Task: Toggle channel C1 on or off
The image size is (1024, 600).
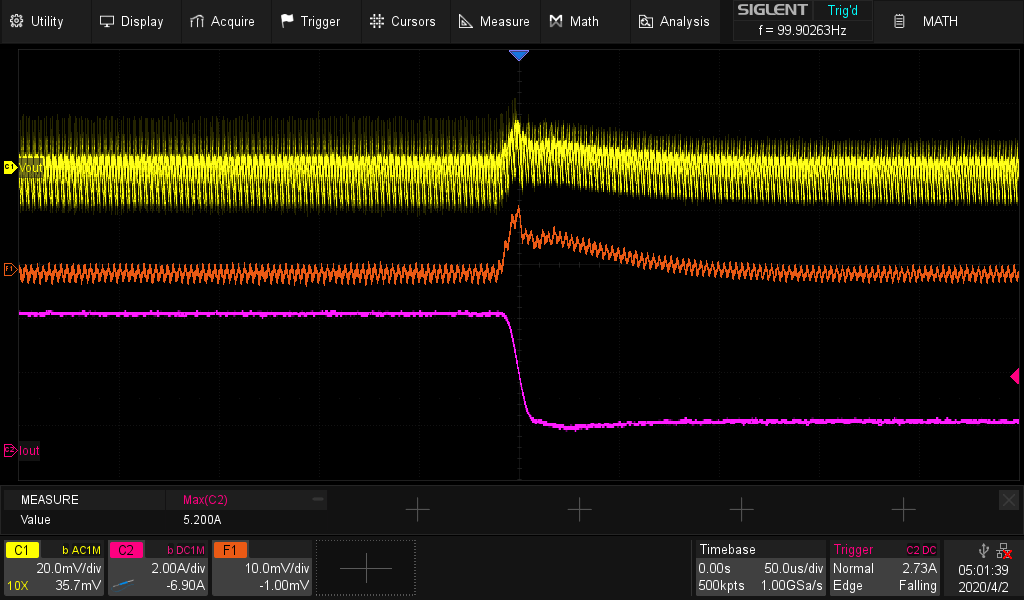Action: tap(22, 549)
